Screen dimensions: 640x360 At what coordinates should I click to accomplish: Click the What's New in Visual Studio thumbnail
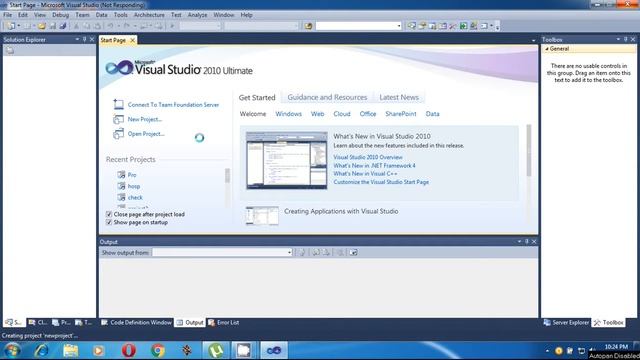pyautogui.click(x=287, y=160)
